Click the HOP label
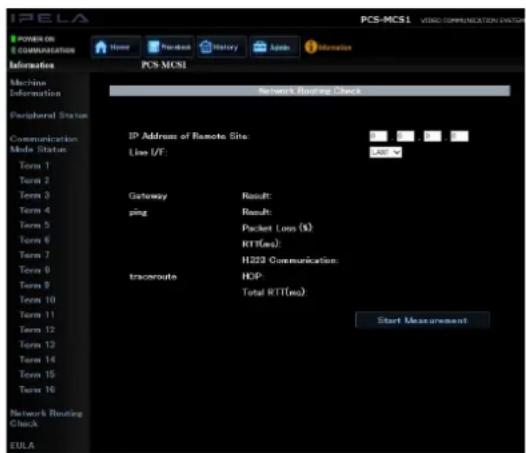Screen dimensions: 526x453 (x=253, y=276)
